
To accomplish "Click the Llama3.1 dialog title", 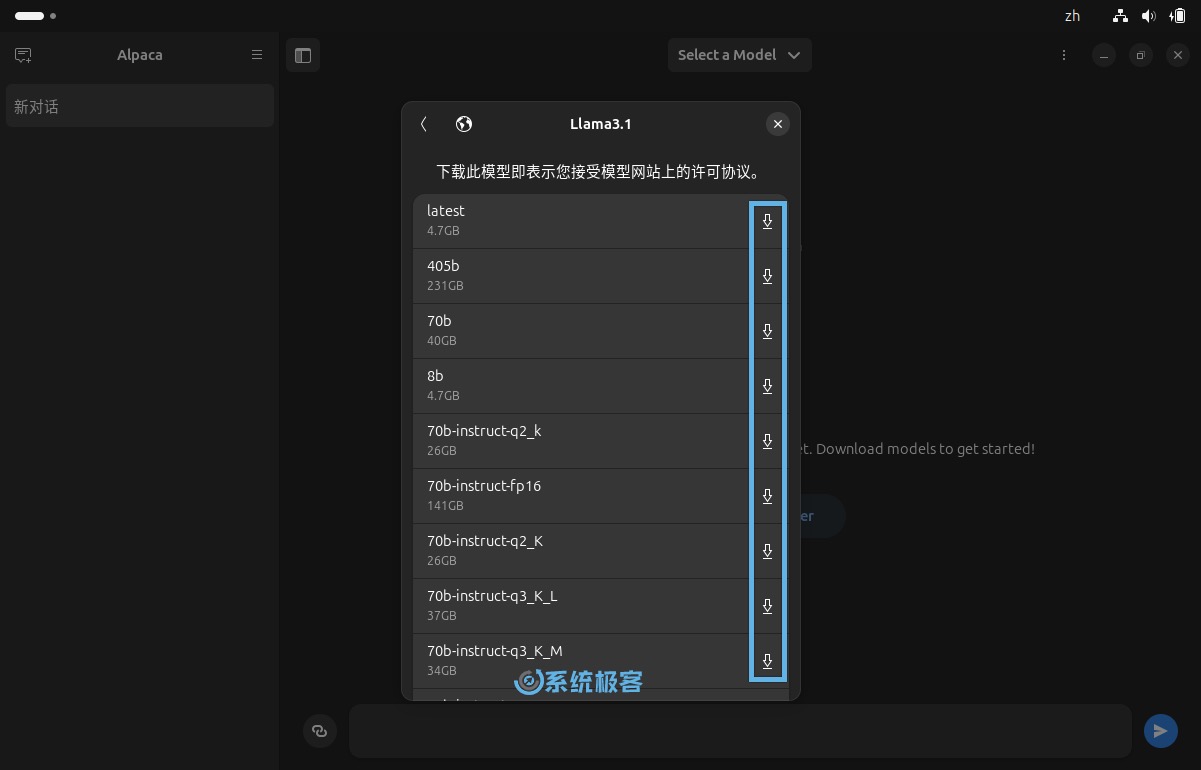I will click(600, 124).
